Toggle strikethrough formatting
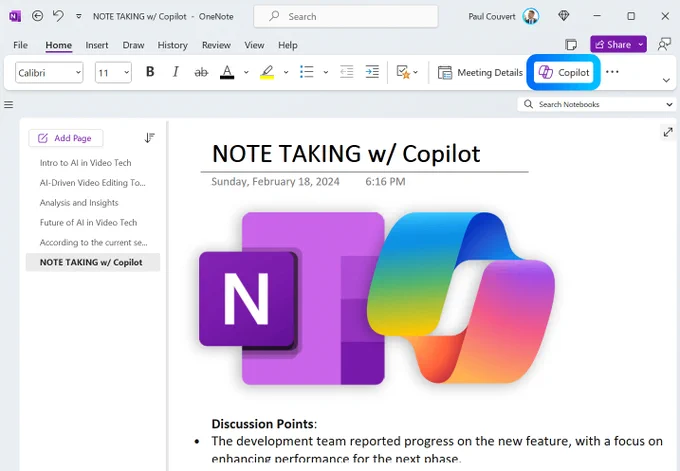This screenshot has width=680, height=471. [x=201, y=72]
